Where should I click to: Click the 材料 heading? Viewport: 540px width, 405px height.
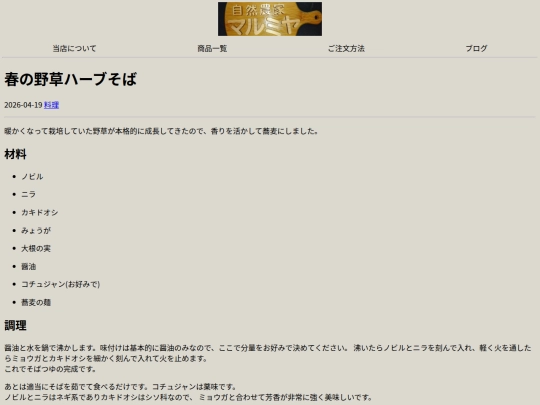coord(15,154)
